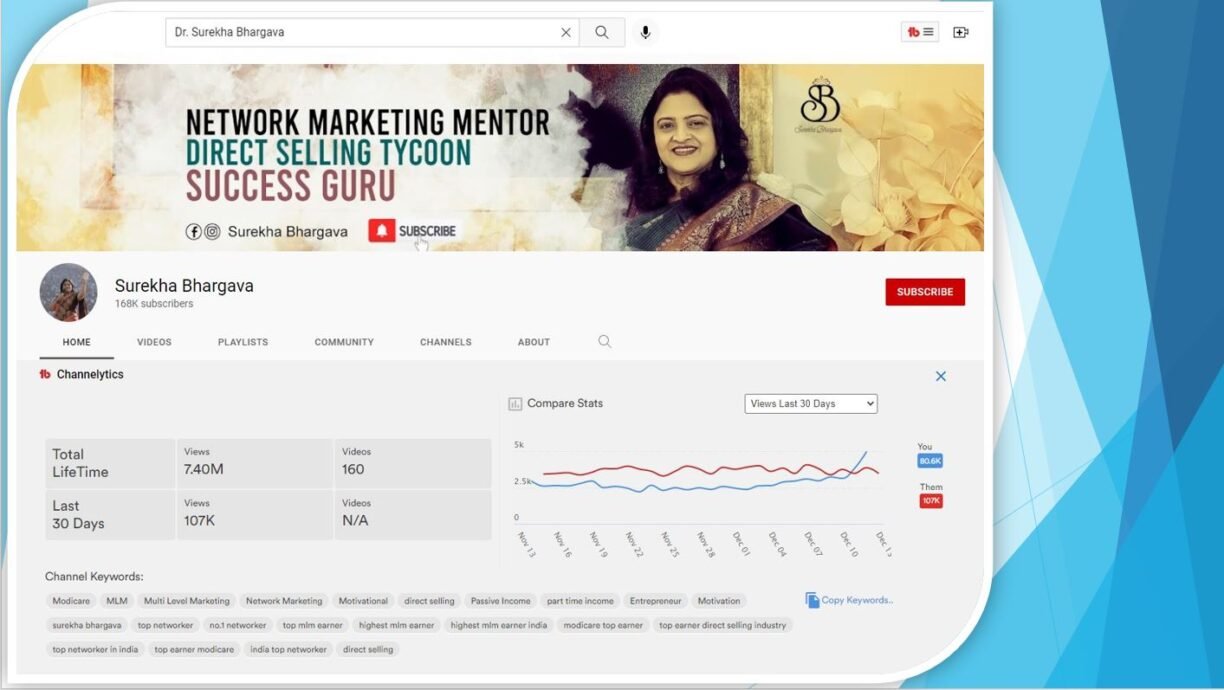
Task: Click the Compare Stats chart icon
Action: (515, 404)
